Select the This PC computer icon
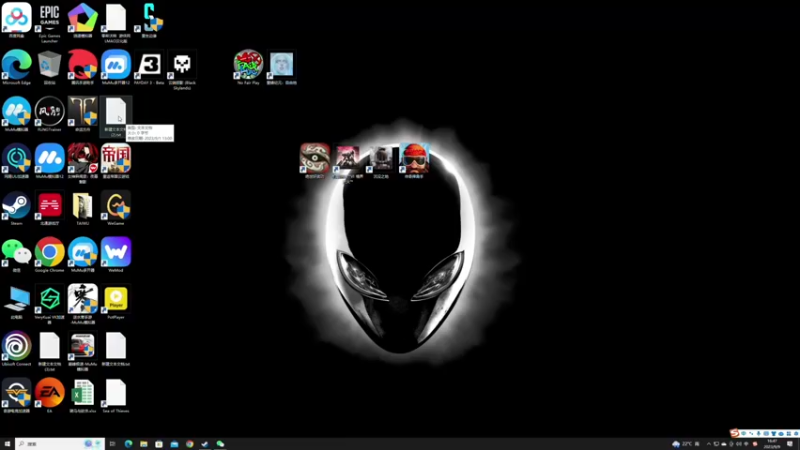 click(x=16, y=302)
